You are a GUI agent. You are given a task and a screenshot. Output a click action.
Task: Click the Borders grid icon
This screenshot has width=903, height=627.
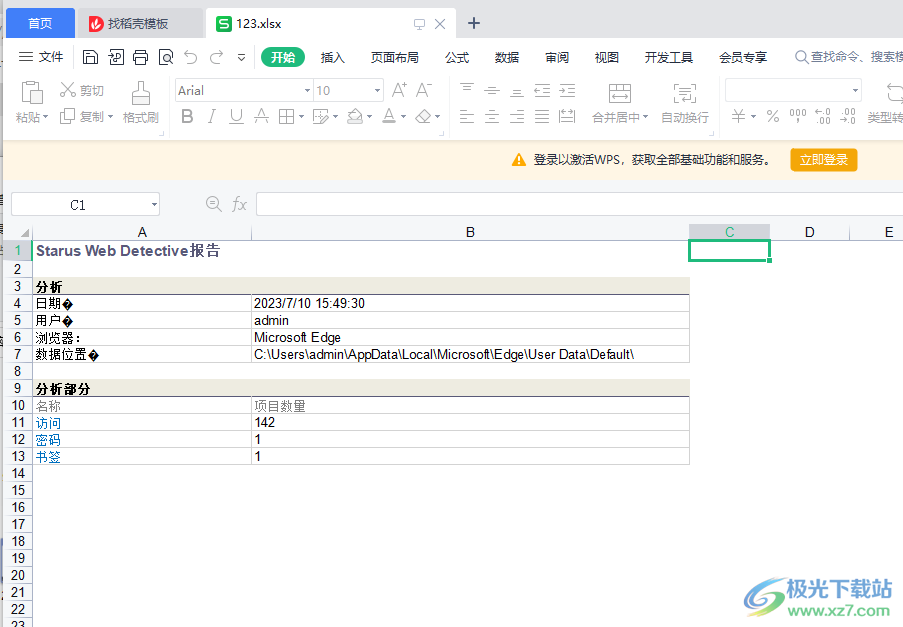click(286, 116)
